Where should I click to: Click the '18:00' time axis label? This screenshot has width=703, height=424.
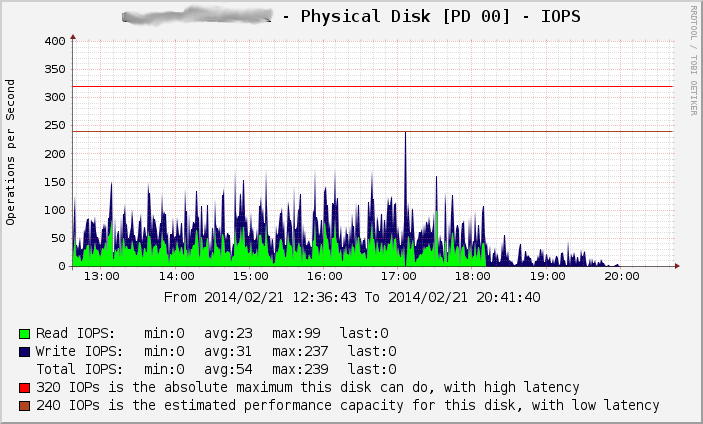pyautogui.click(x=473, y=276)
